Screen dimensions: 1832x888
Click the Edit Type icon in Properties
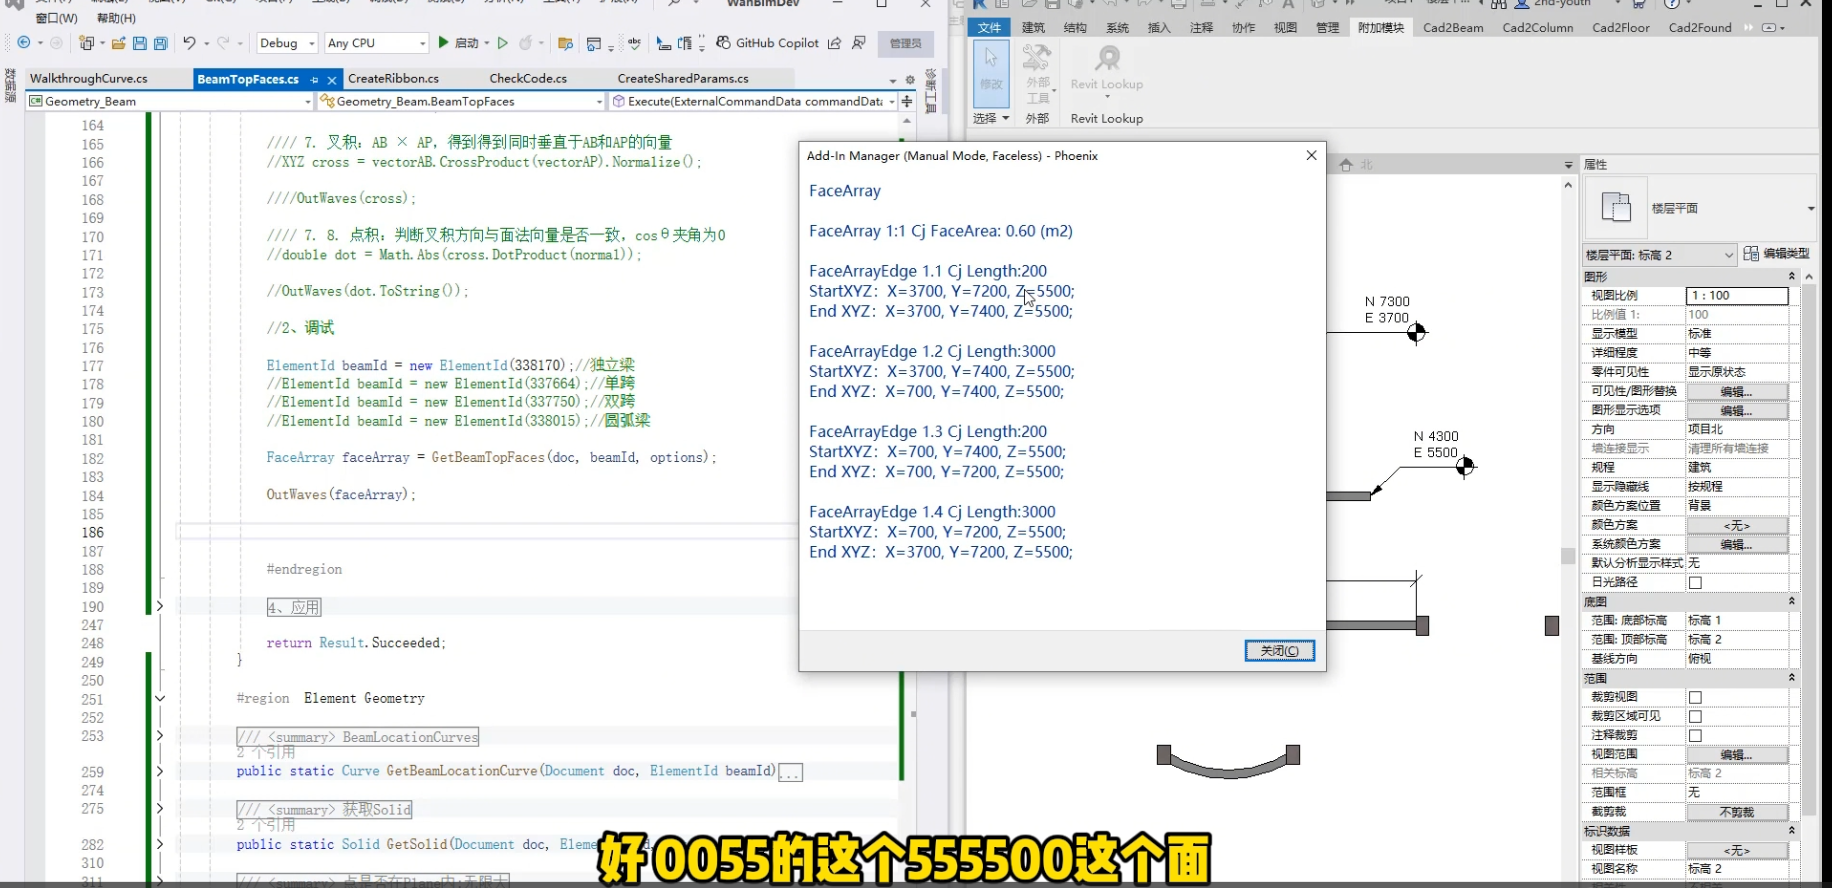1751,254
